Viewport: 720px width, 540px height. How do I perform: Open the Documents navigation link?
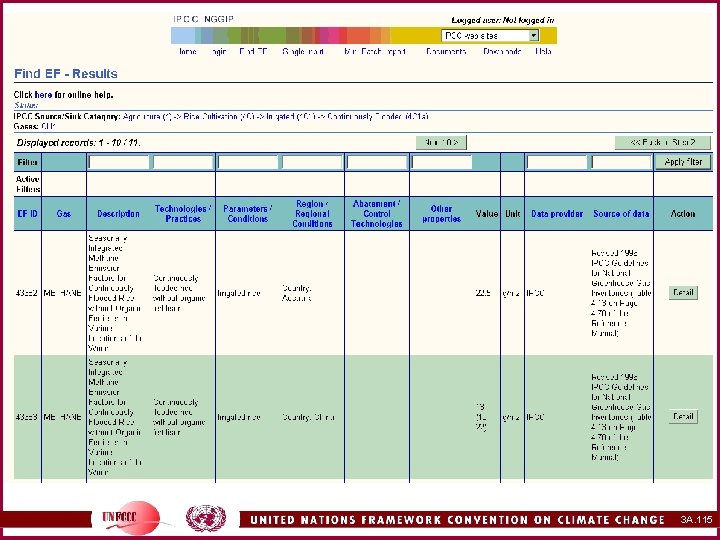tap(446, 51)
